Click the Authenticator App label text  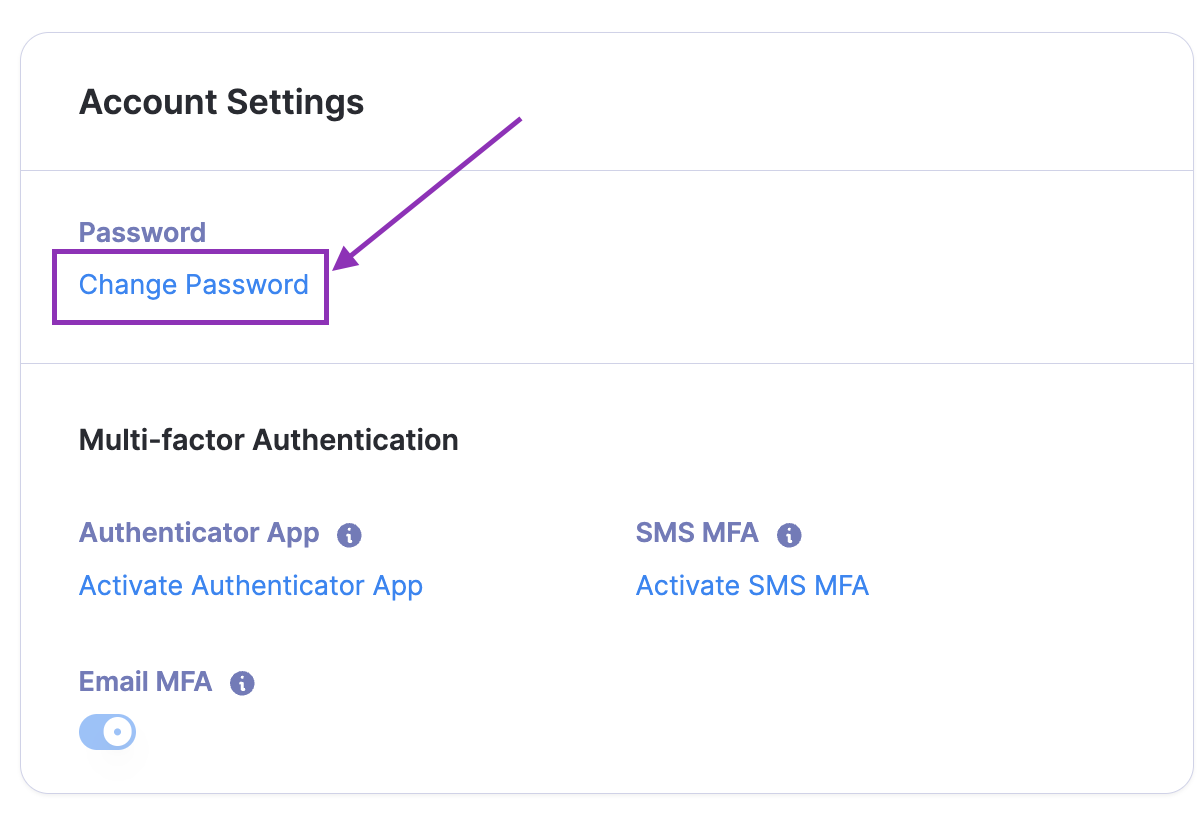(199, 533)
